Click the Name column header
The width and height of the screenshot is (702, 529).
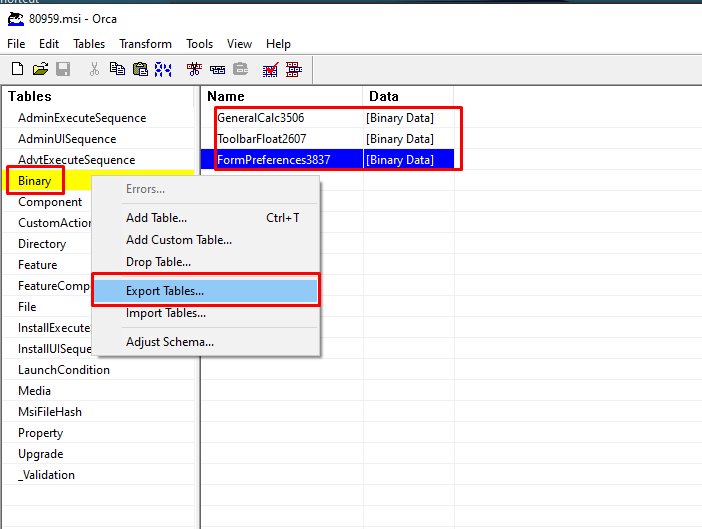point(282,96)
